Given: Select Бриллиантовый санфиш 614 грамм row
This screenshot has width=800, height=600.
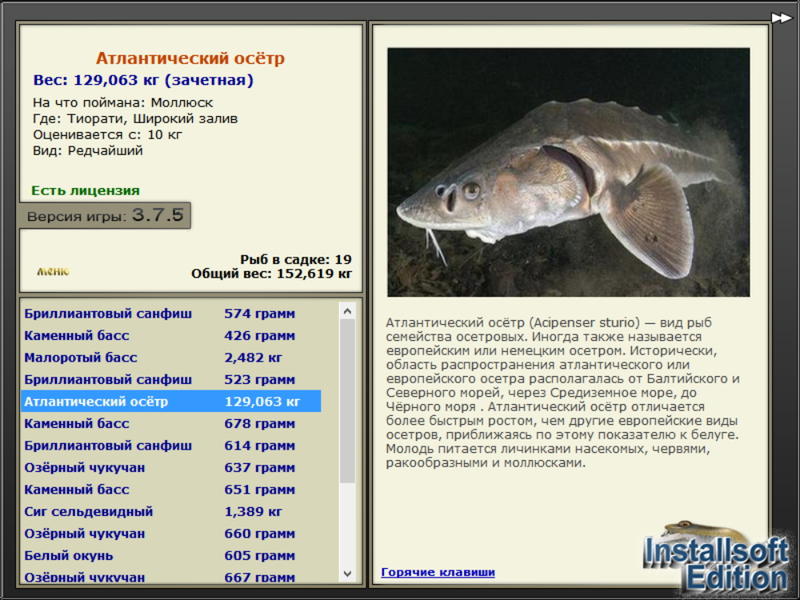Looking at the screenshot, I should click(x=171, y=445).
